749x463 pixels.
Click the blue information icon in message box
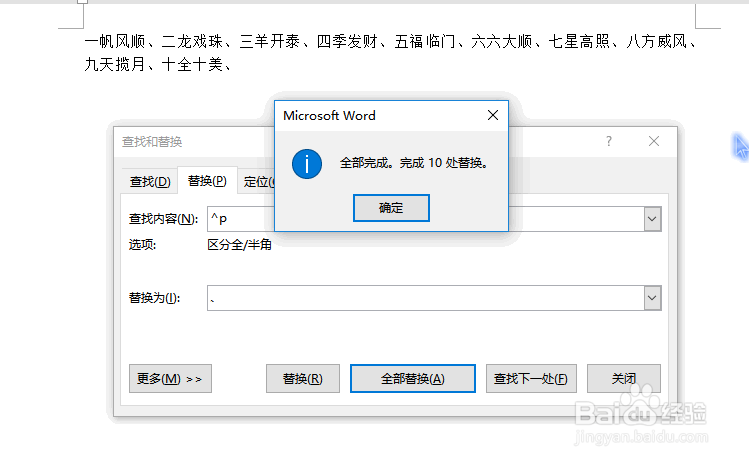(307, 164)
